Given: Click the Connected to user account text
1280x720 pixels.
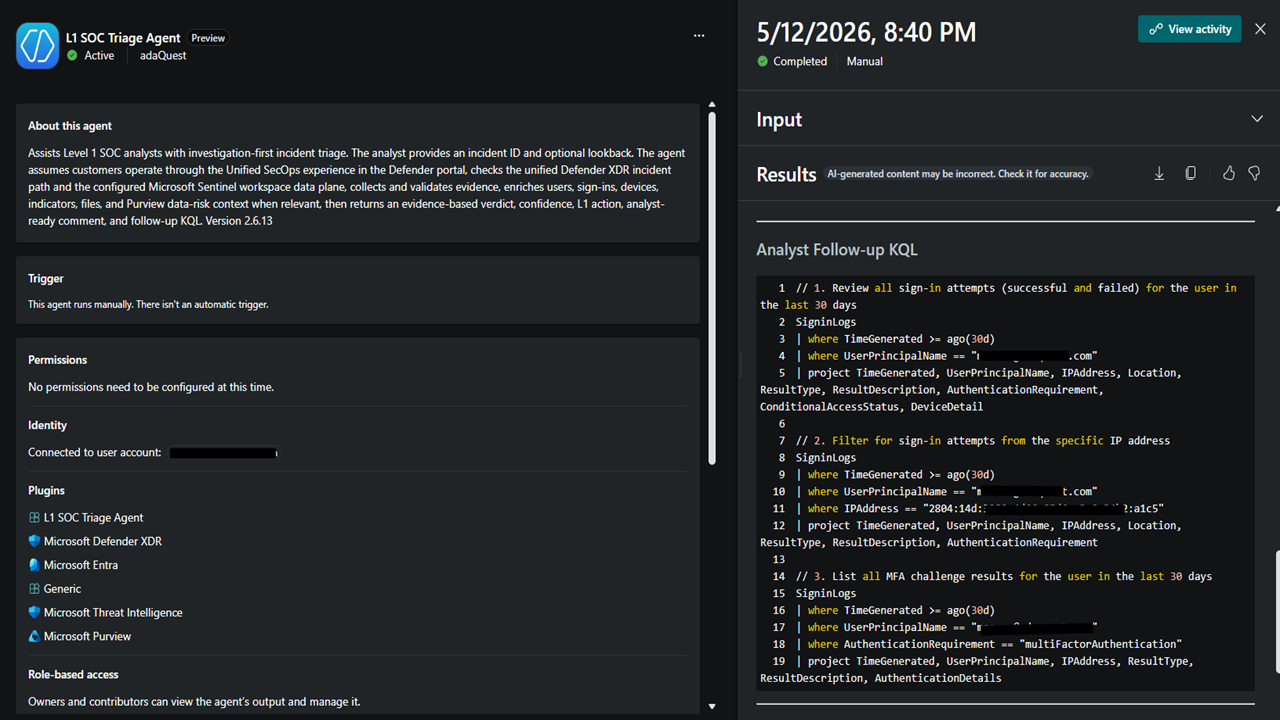Looking at the screenshot, I should click(x=95, y=453).
